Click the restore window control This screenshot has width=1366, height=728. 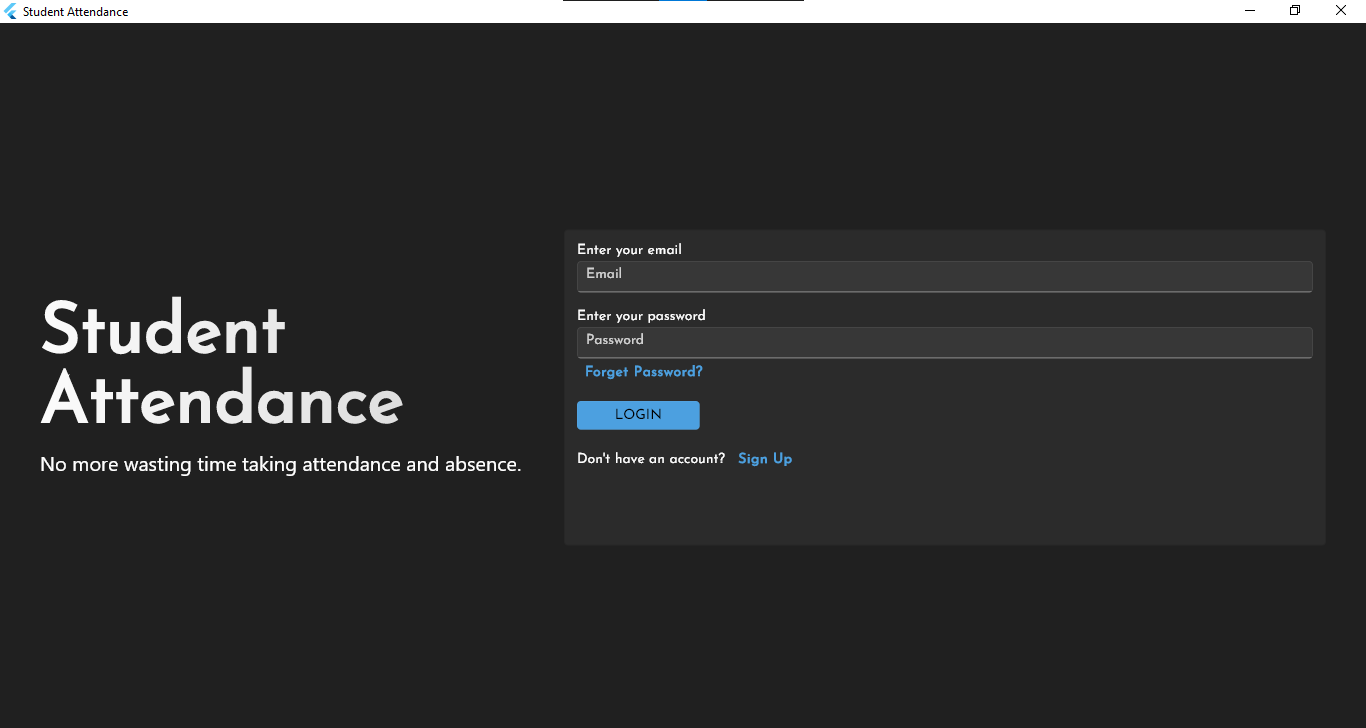point(1295,10)
